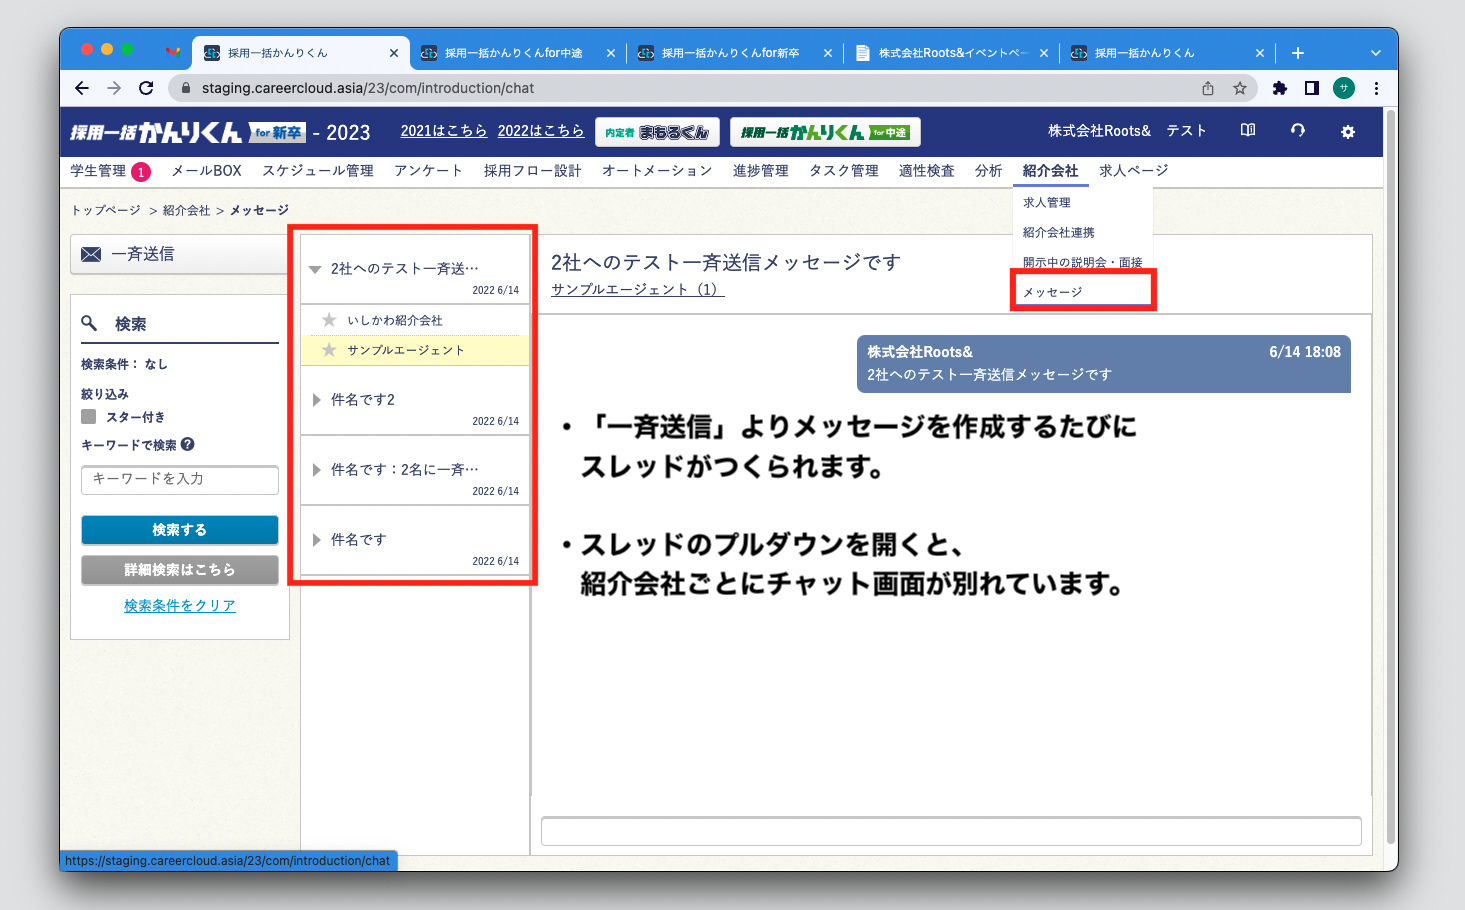1465x910 pixels.
Task: Collapse the 2社へのテスト一斉送 thread
Action: (x=315, y=269)
